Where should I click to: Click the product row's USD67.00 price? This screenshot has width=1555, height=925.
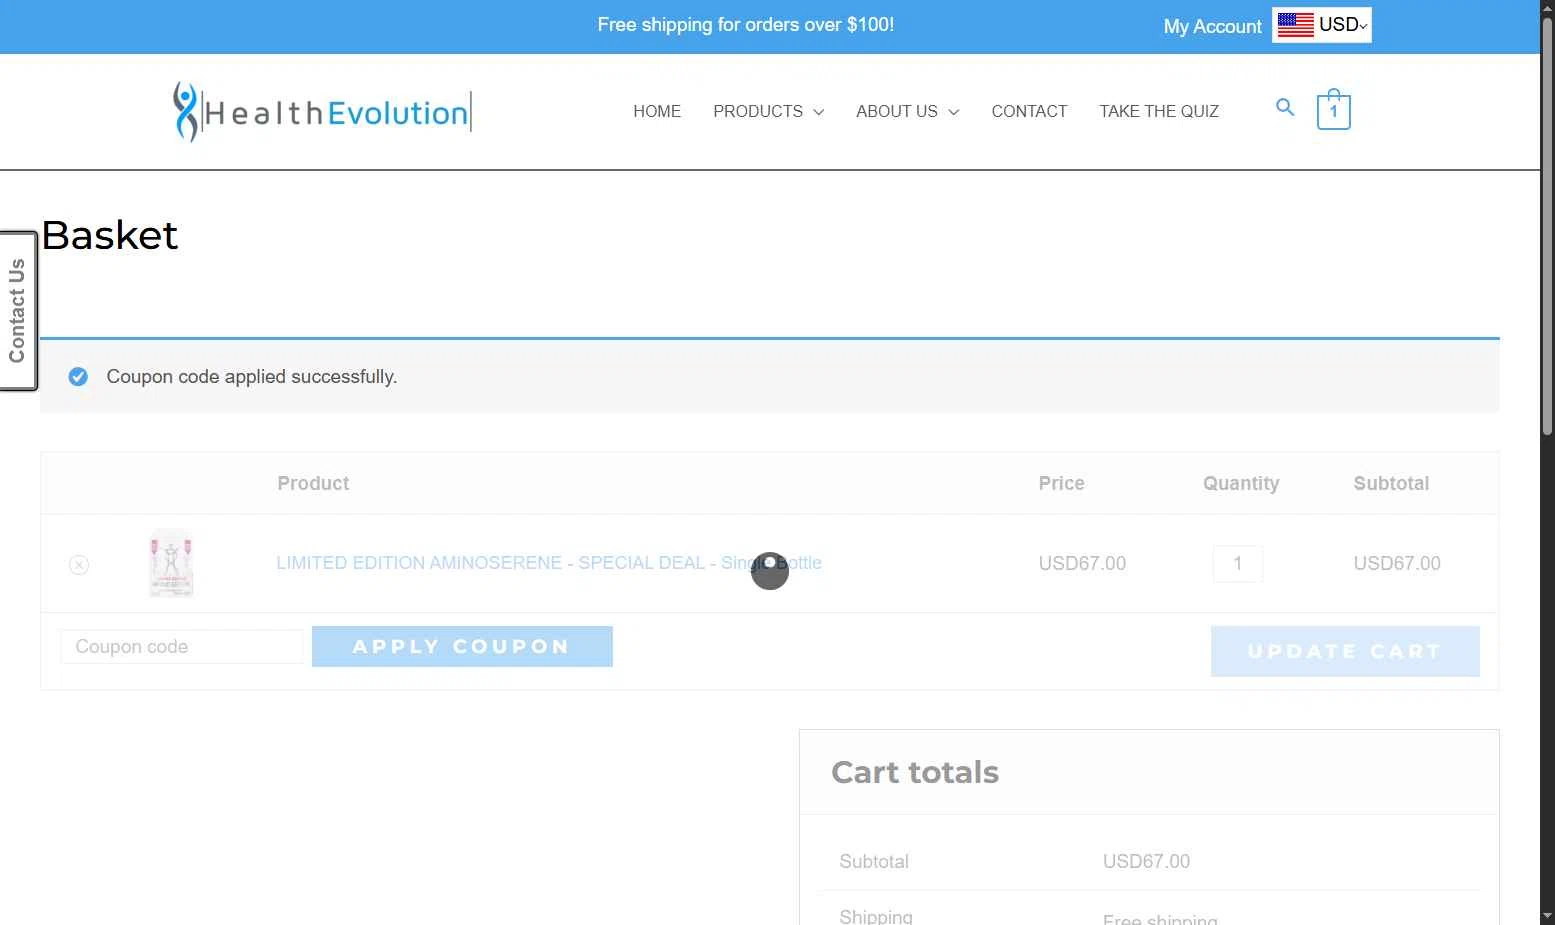(1082, 563)
